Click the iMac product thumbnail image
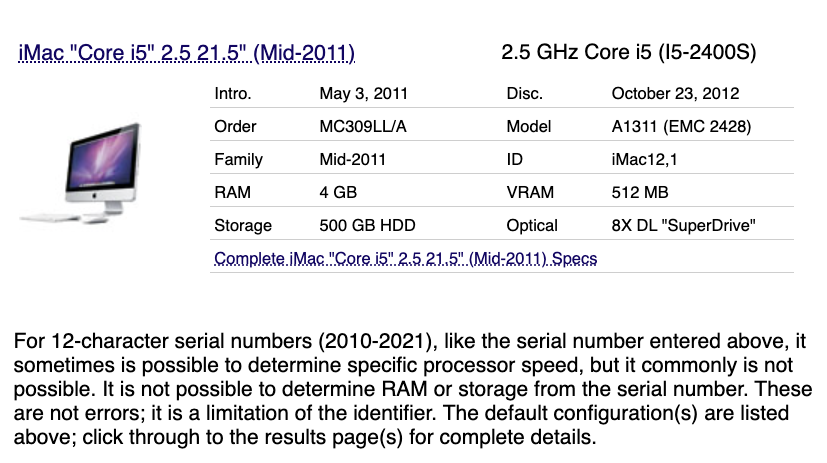Viewport: 827px width, 463px height. pos(81,173)
